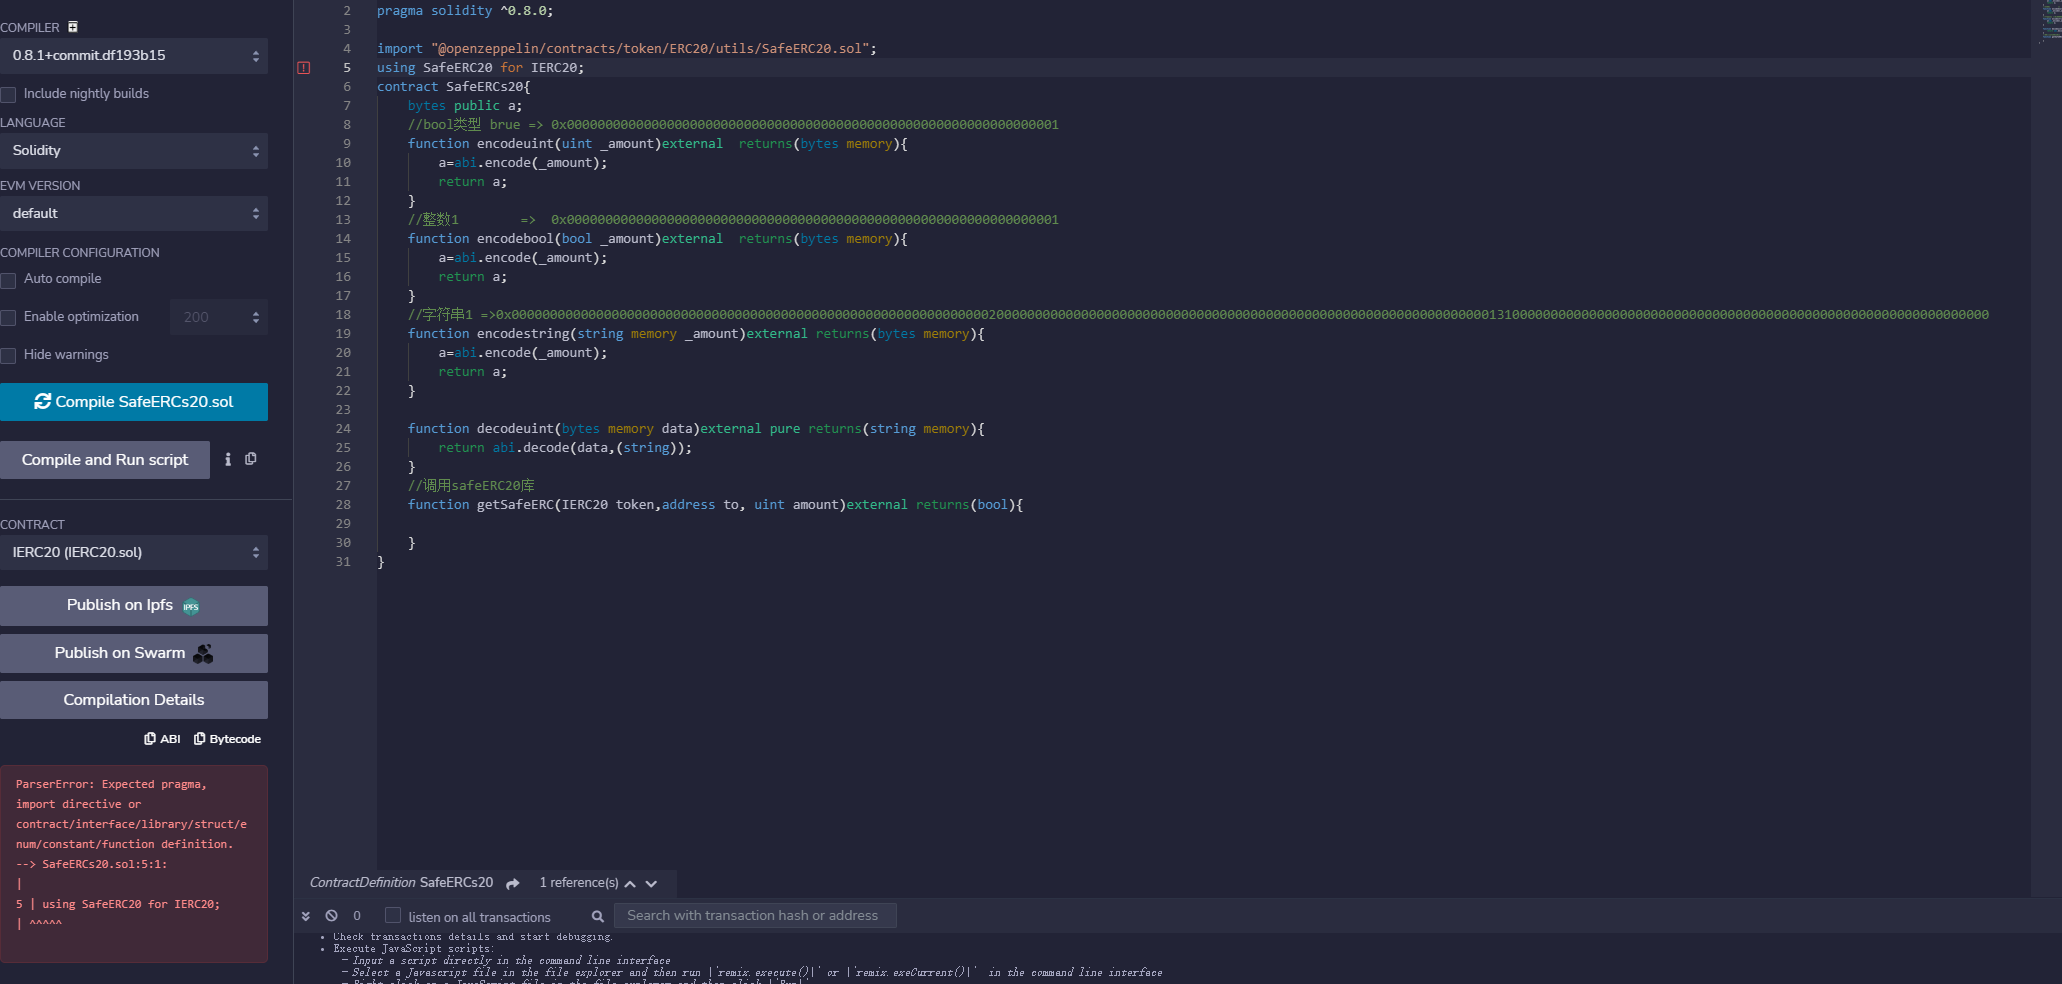2062x984 pixels.
Task: Click the ParserError message box
Action: [x=134, y=864]
